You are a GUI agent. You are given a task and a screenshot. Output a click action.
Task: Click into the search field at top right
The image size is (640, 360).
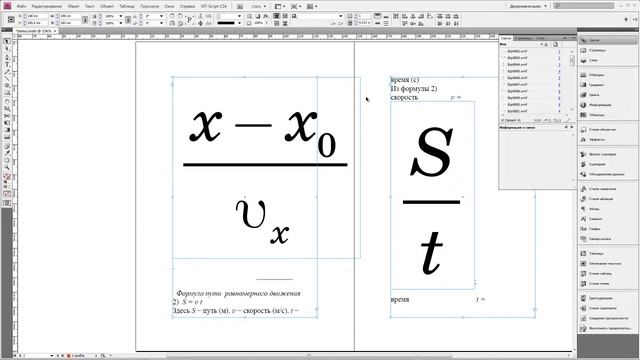pos(584,6)
